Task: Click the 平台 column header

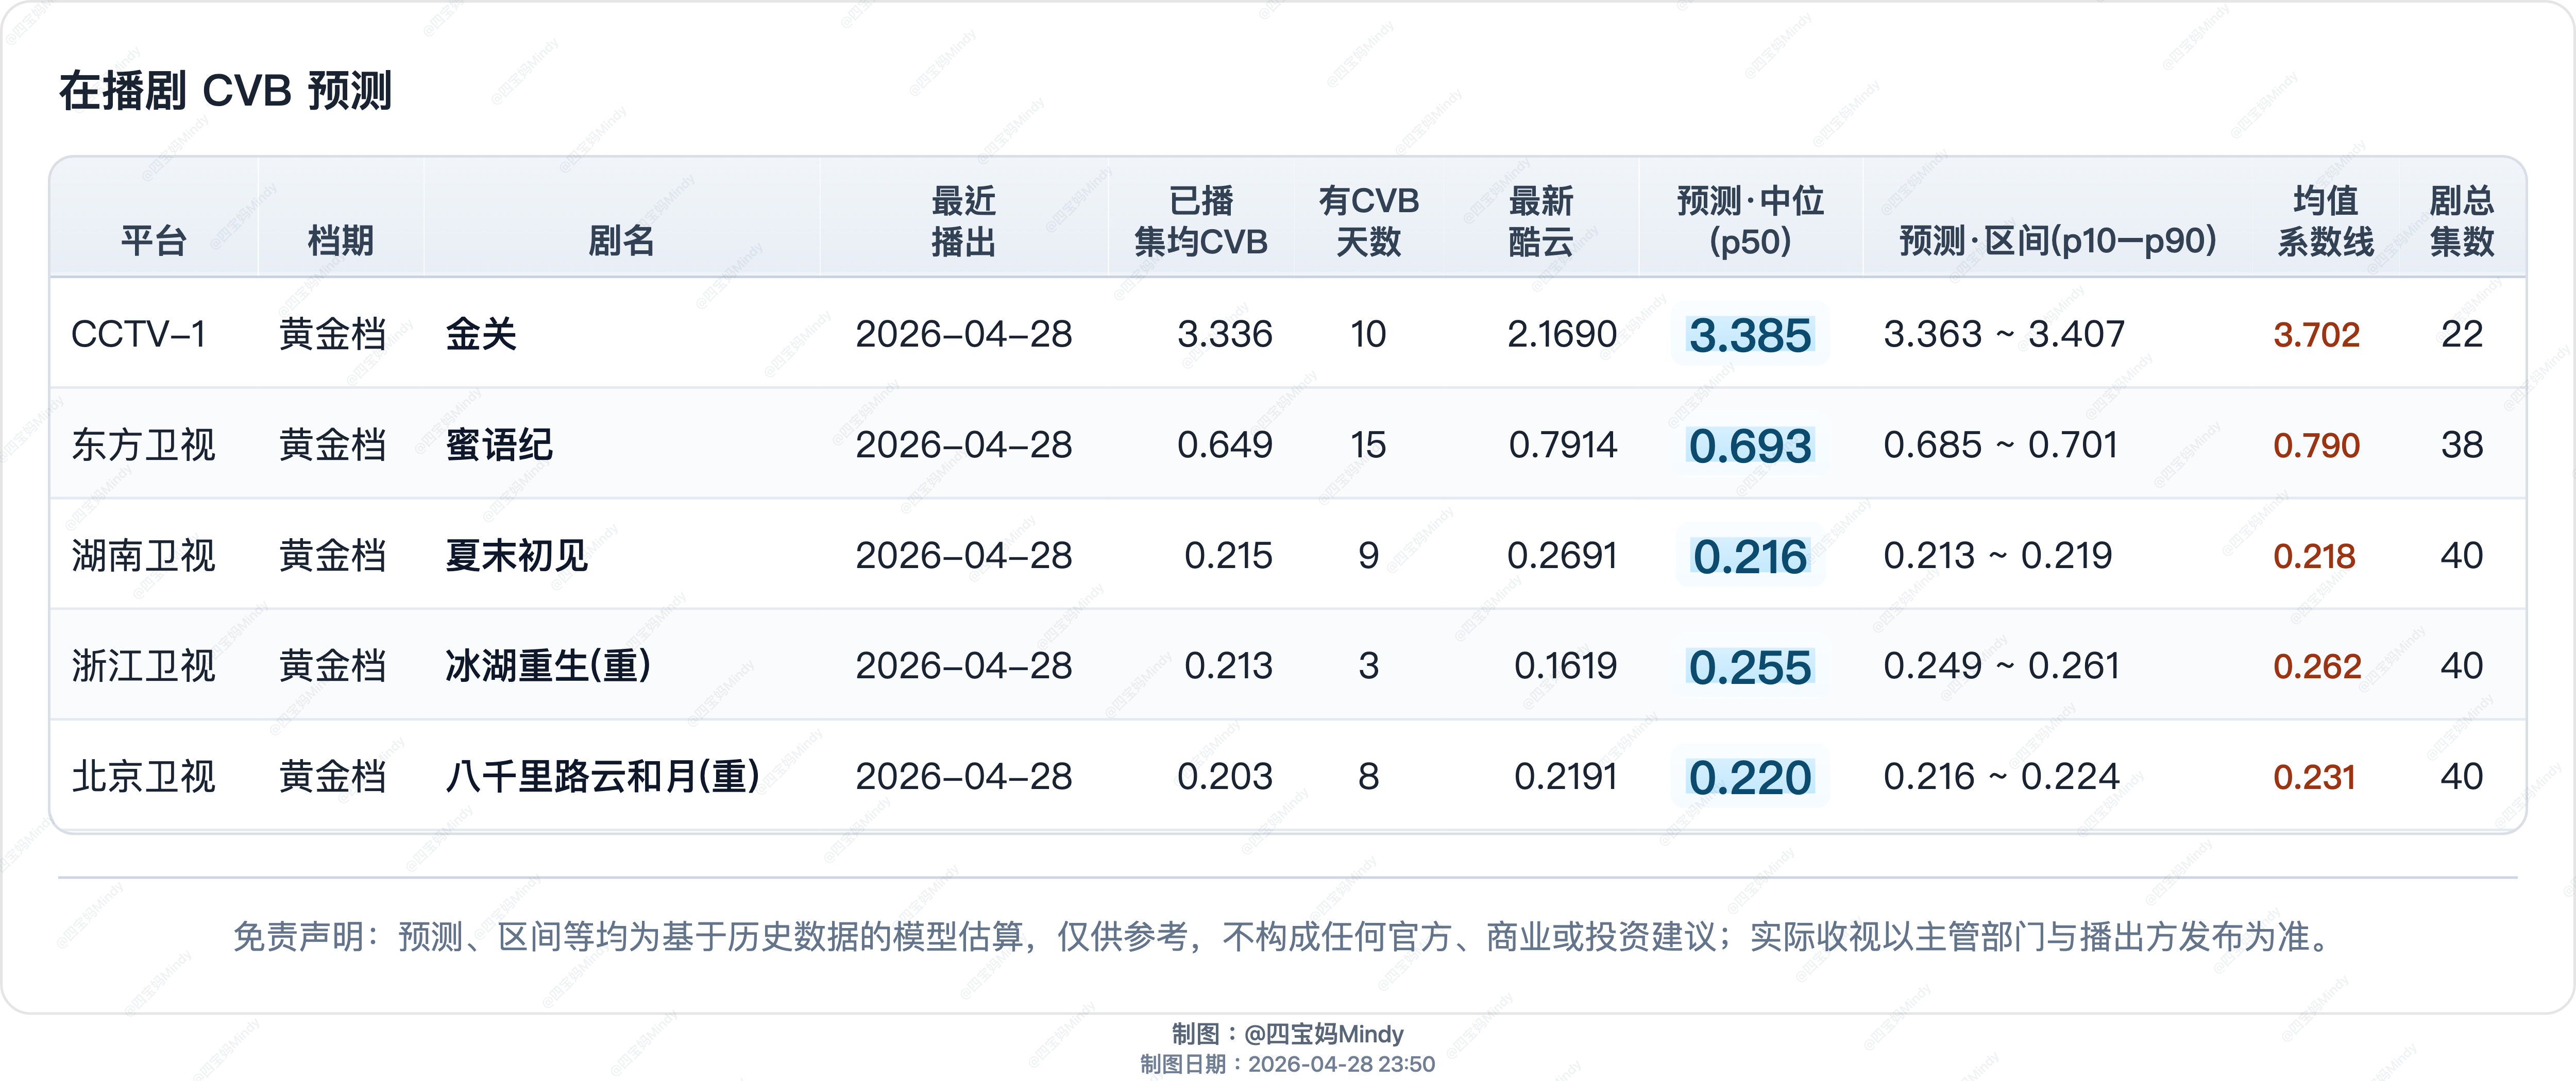Action: point(154,241)
